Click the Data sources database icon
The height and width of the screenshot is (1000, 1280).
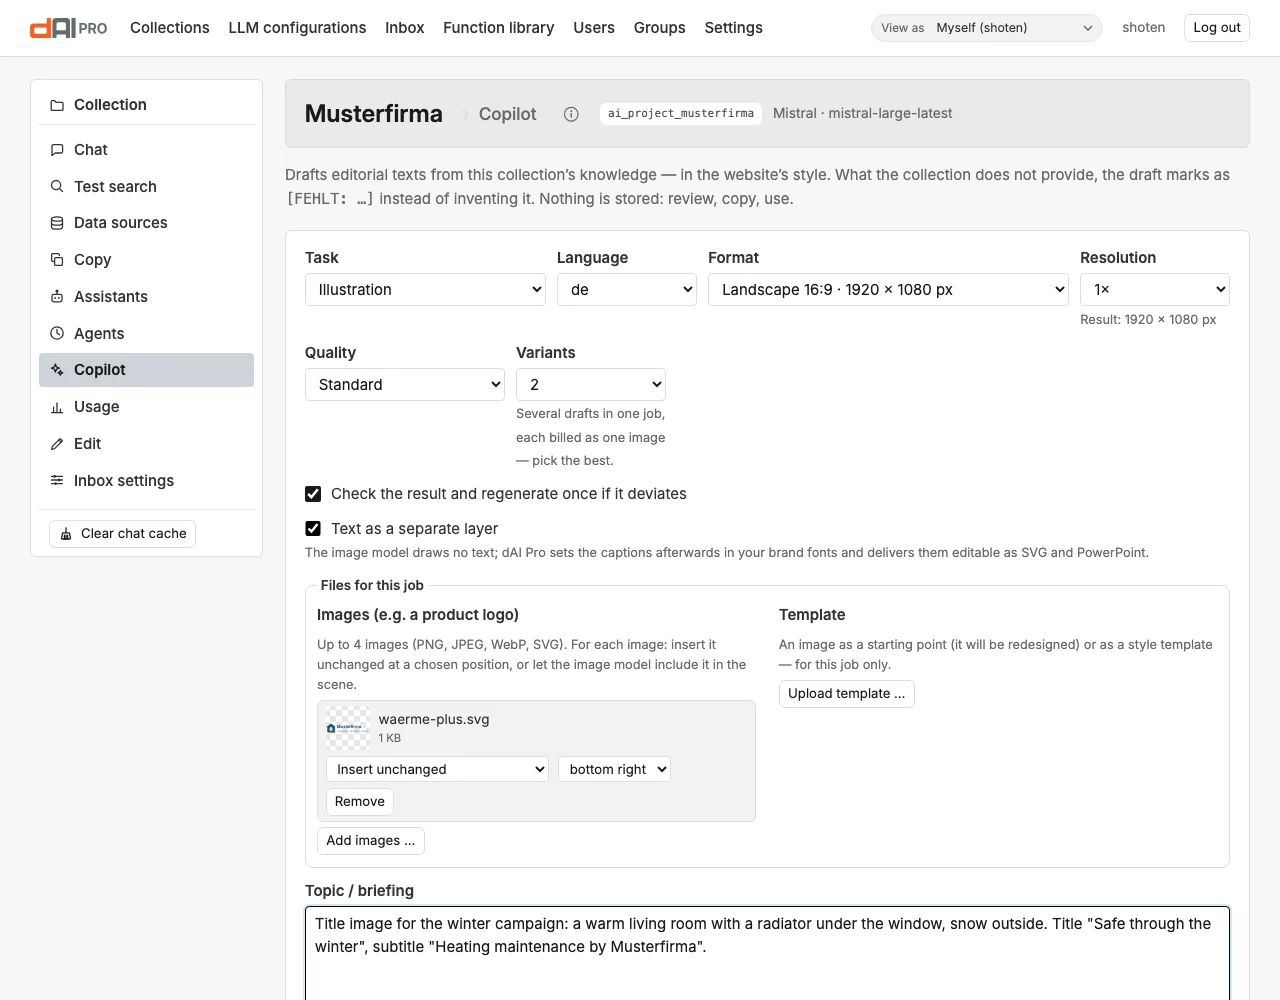(57, 223)
